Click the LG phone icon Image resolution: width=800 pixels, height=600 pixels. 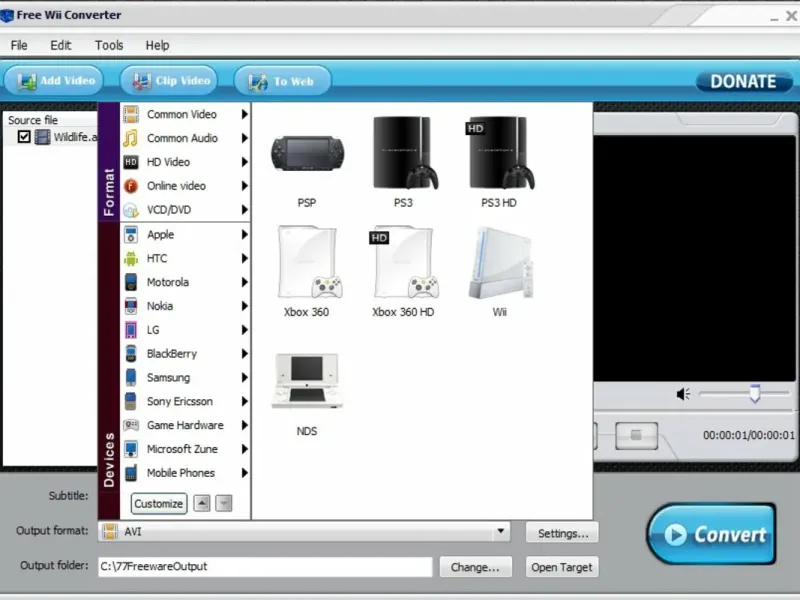tap(131, 330)
